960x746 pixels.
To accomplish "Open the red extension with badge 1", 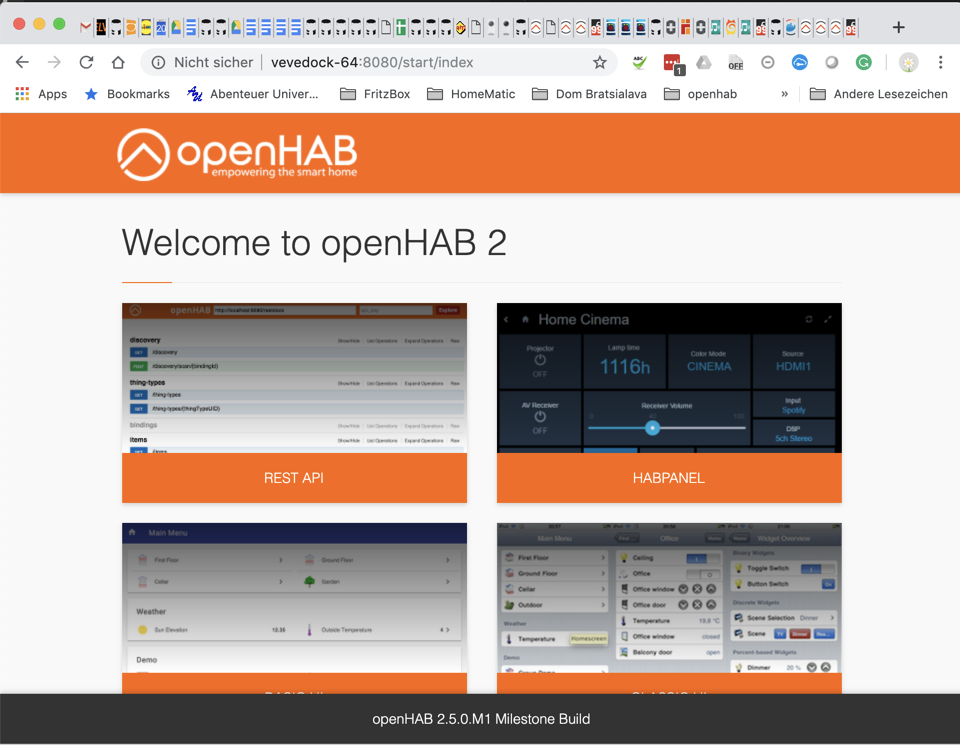I will click(673, 63).
